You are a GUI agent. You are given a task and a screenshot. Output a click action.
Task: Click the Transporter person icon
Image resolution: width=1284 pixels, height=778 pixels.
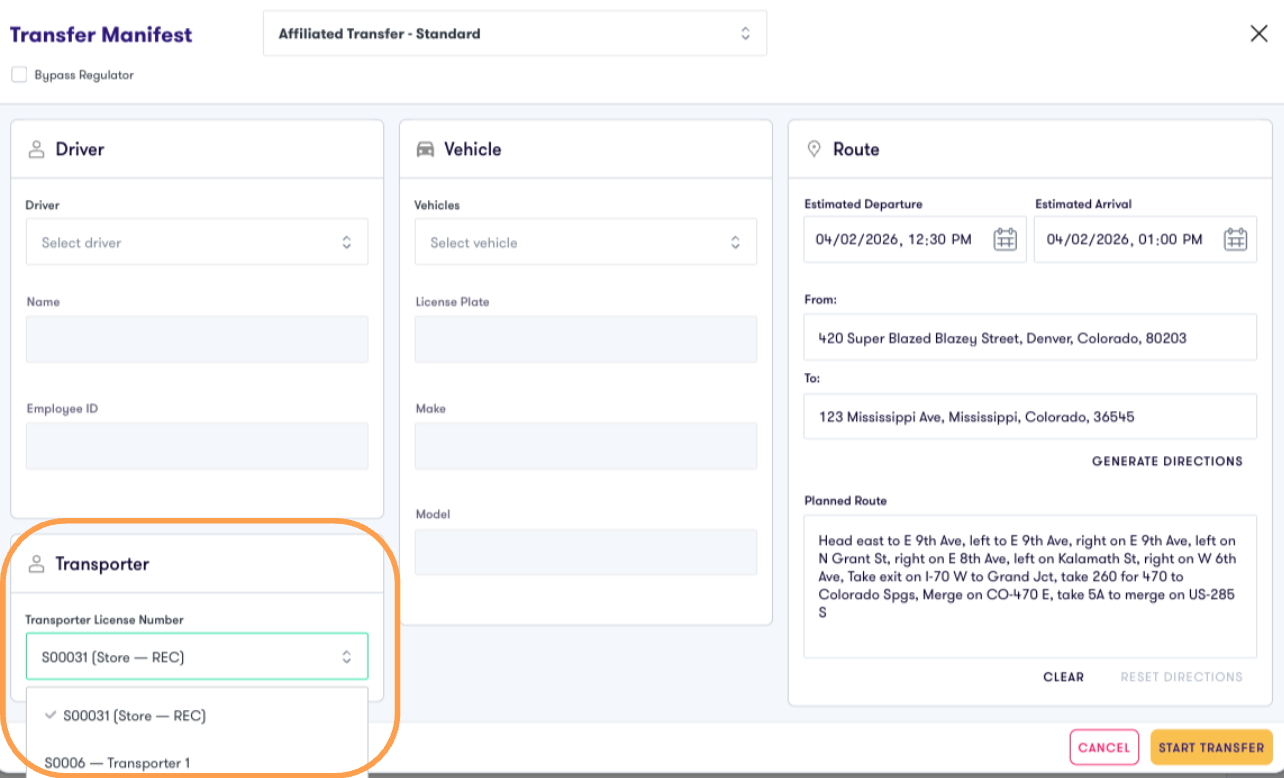(37, 564)
